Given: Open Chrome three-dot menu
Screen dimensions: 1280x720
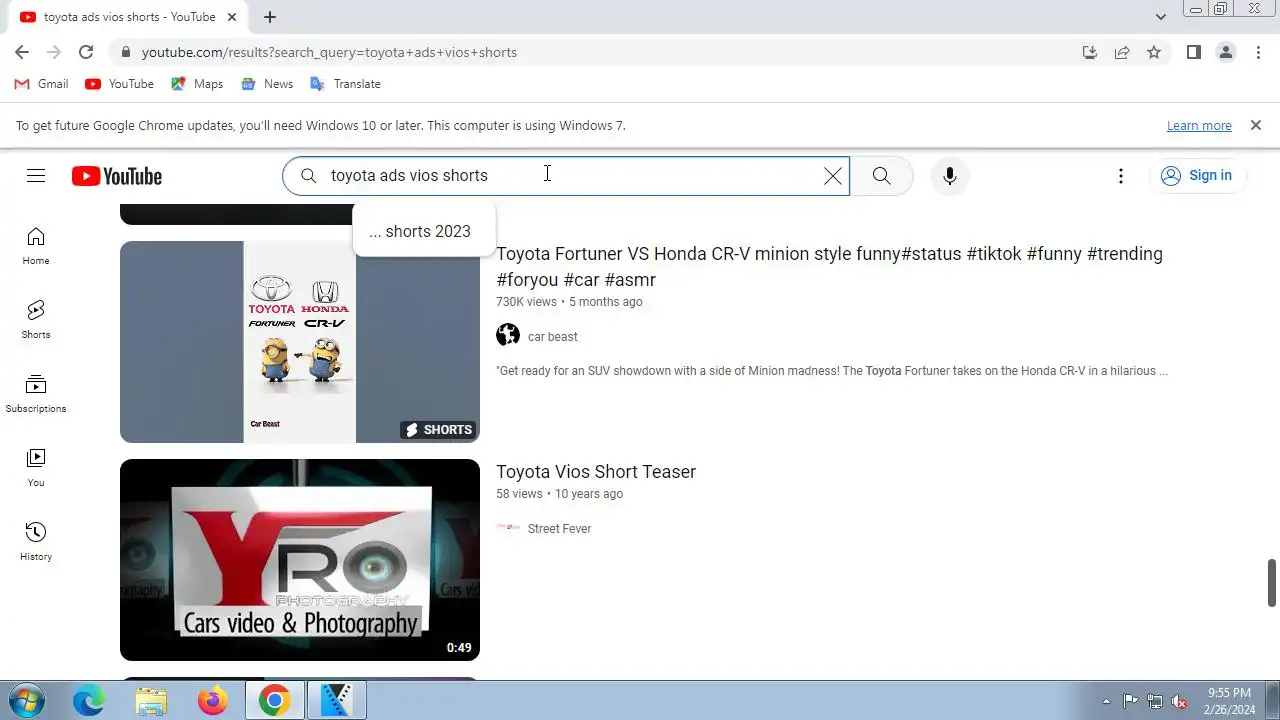Looking at the screenshot, I should [x=1258, y=52].
